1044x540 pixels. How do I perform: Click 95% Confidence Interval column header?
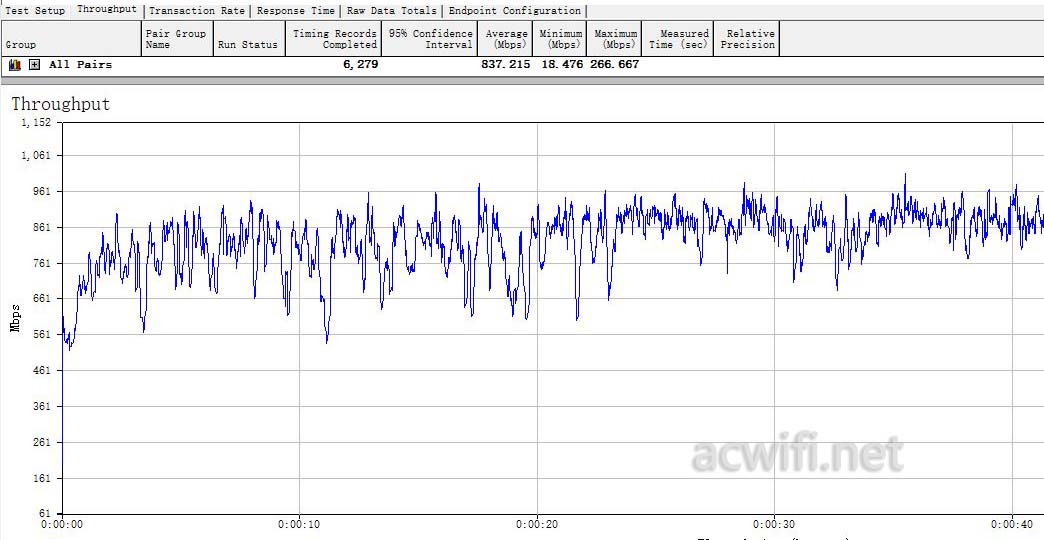click(429, 39)
